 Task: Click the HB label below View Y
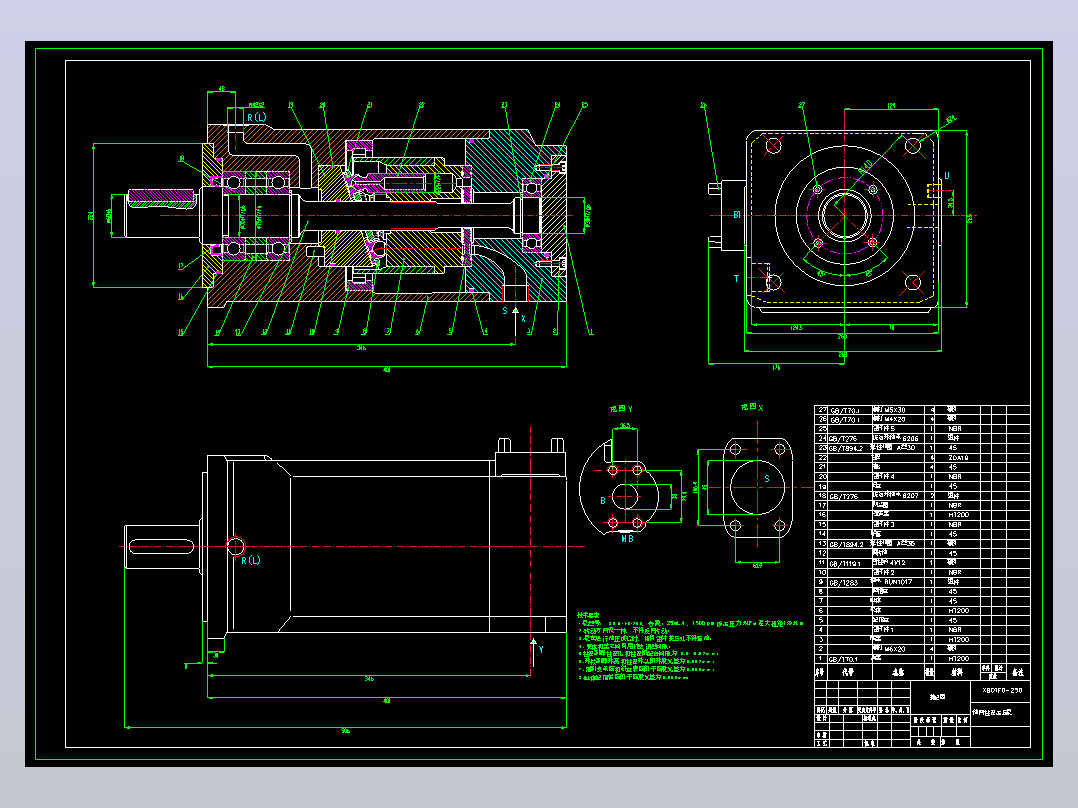pos(628,539)
